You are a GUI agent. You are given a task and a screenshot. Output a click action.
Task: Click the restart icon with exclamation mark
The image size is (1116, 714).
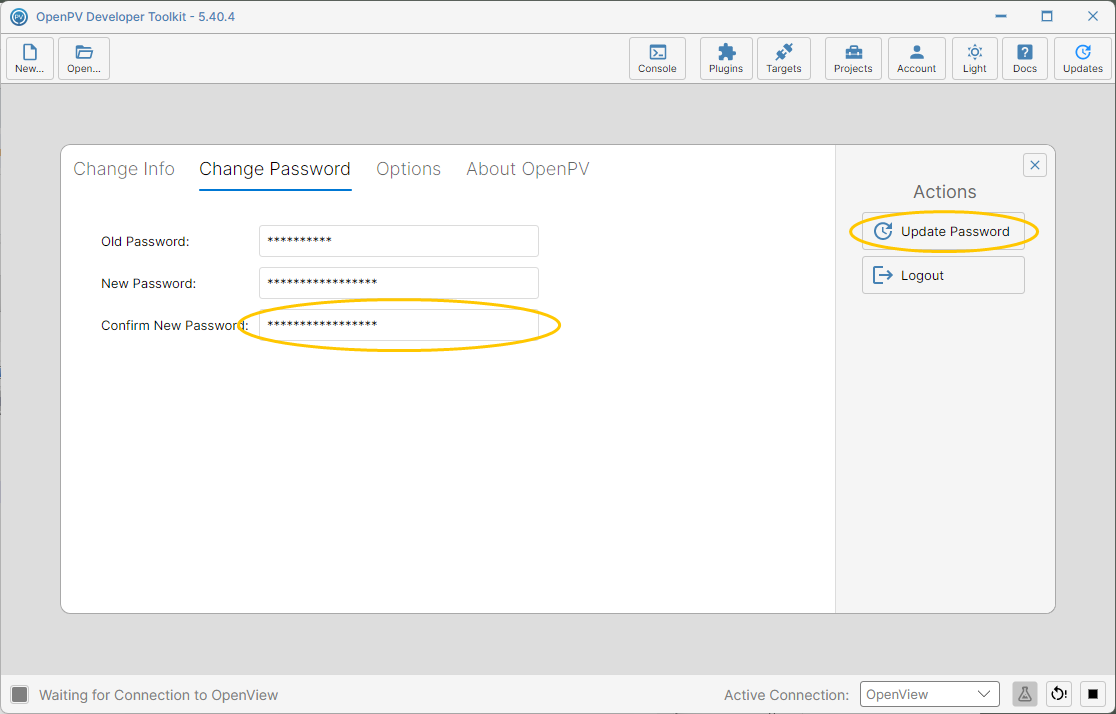(x=1059, y=694)
